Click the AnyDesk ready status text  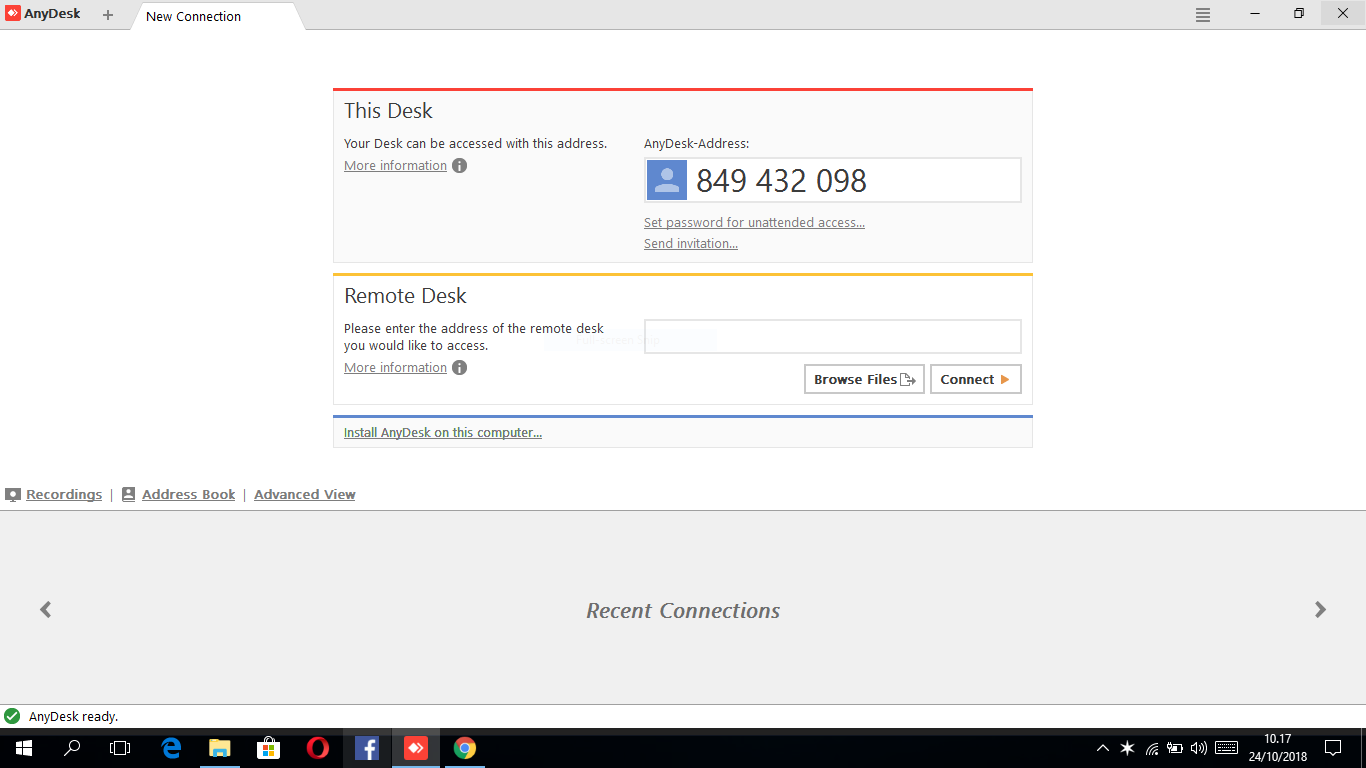pos(73,717)
